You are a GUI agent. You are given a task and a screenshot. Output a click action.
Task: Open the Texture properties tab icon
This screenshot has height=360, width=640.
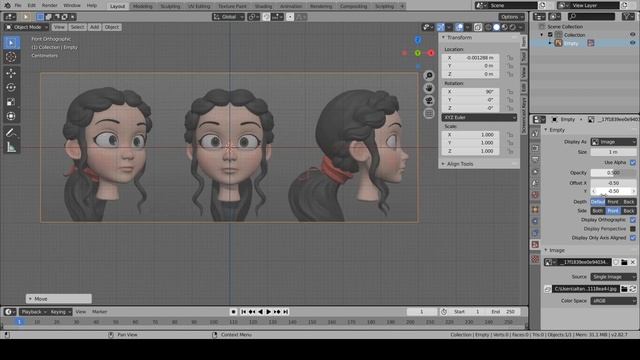click(x=535, y=259)
